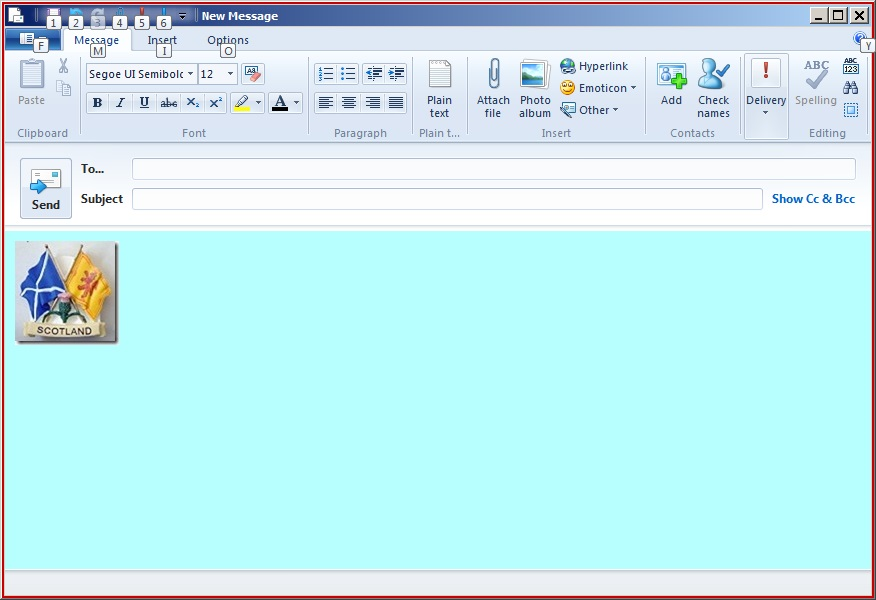Insert a Hyperlink
The image size is (876, 600).
[594, 66]
